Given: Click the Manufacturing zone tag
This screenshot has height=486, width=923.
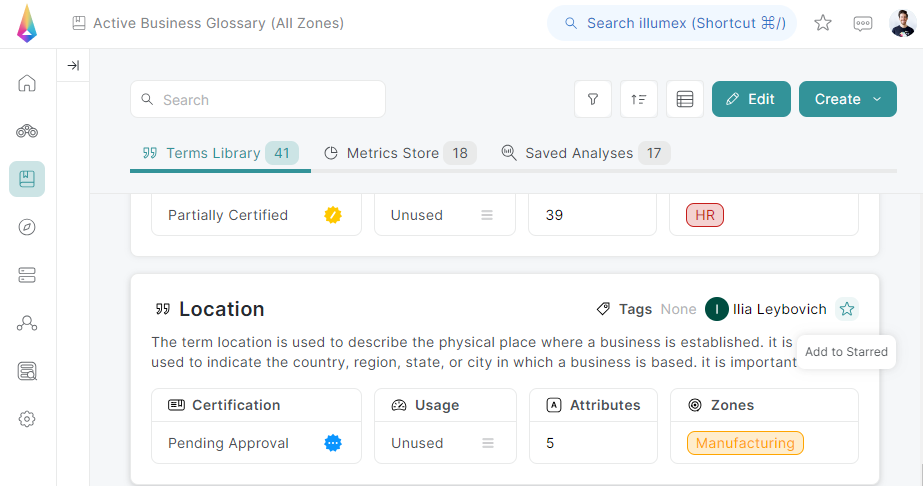Looking at the screenshot, I should pyautogui.click(x=745, y=443).
